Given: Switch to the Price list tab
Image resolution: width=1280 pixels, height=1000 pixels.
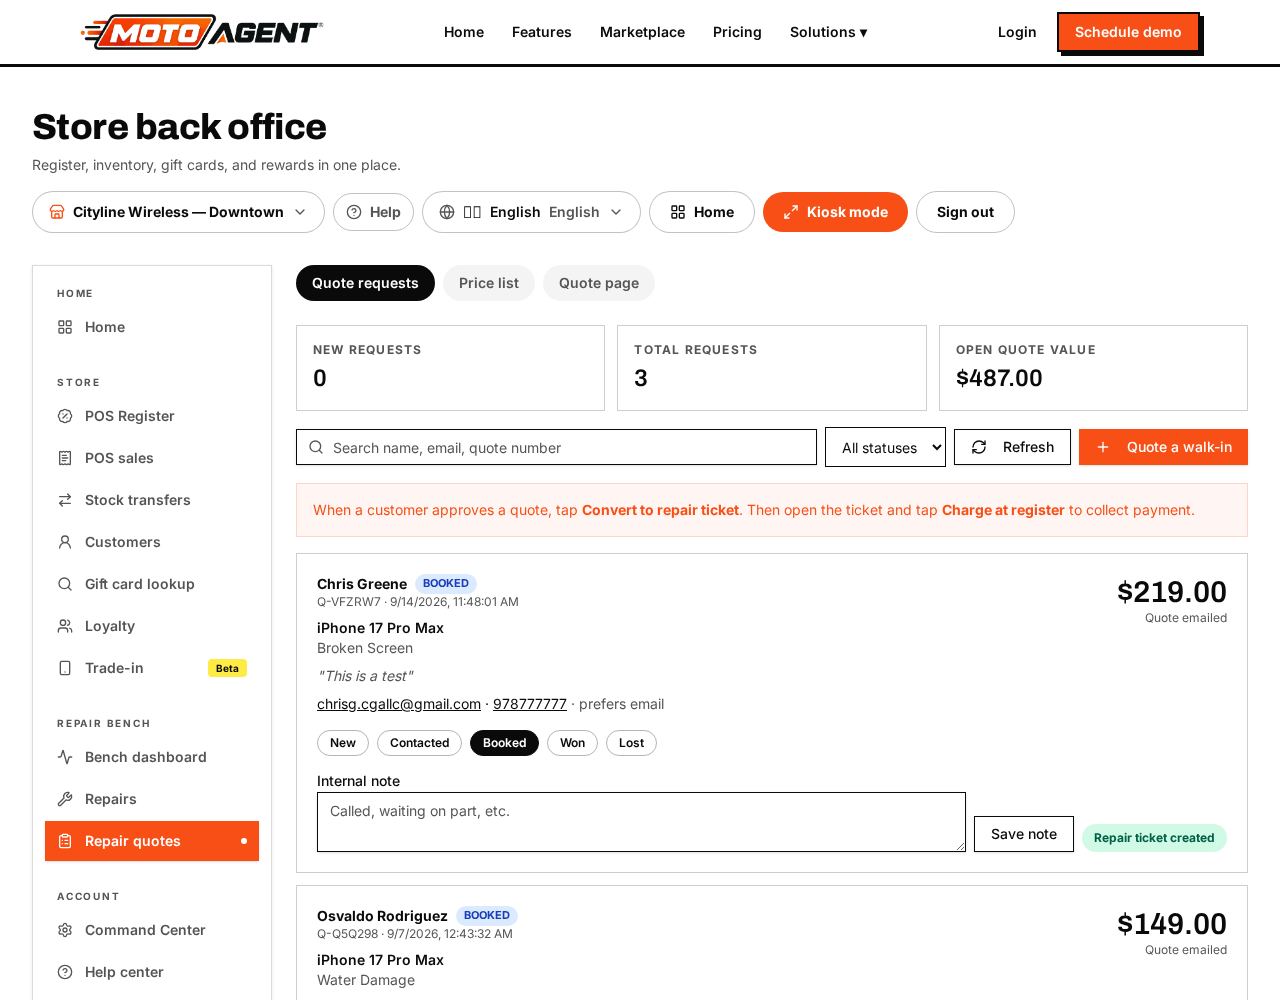Looking at the screenshot, I should coord(489,283).
